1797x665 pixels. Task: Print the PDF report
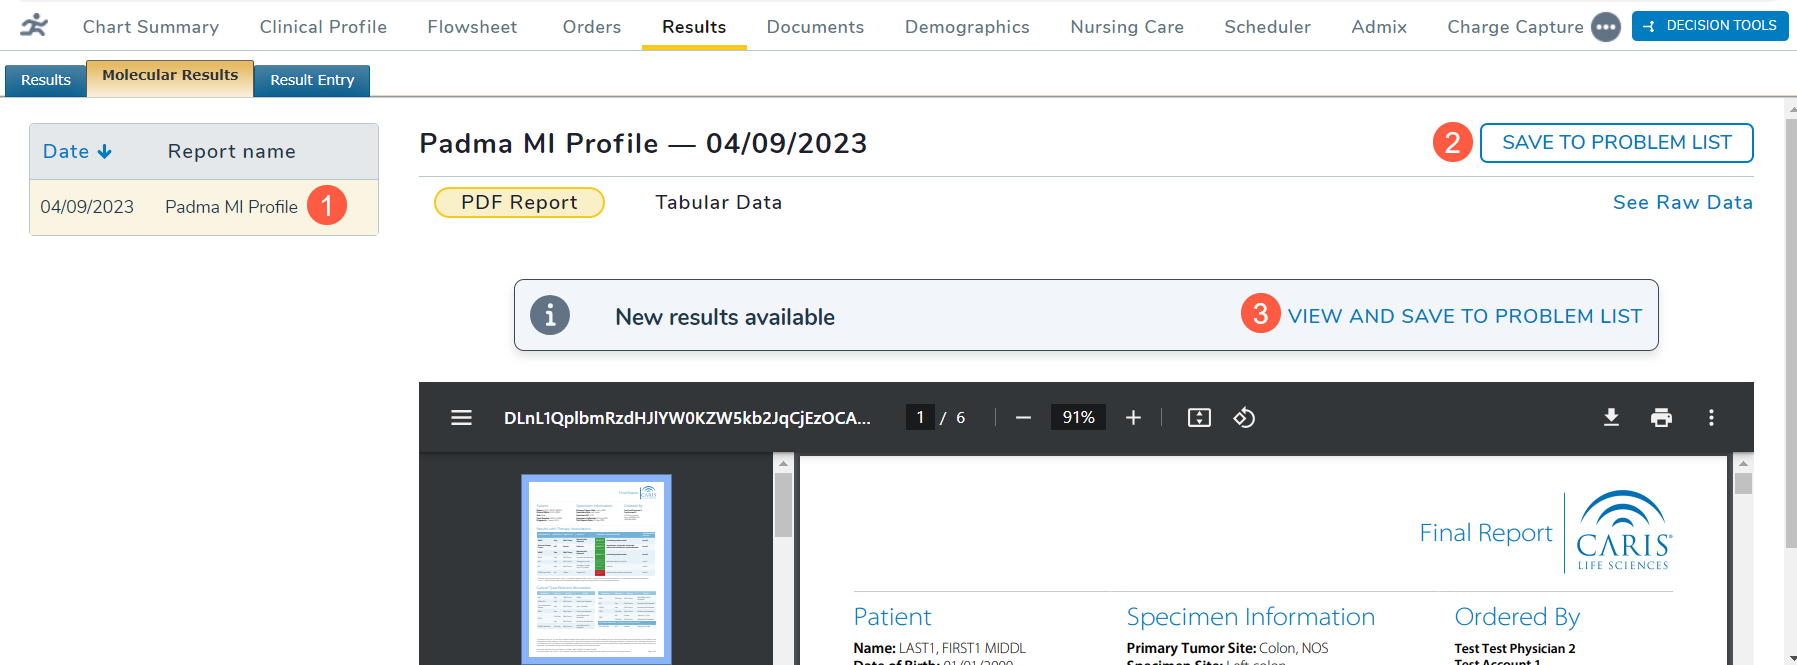coord(1661,418)
